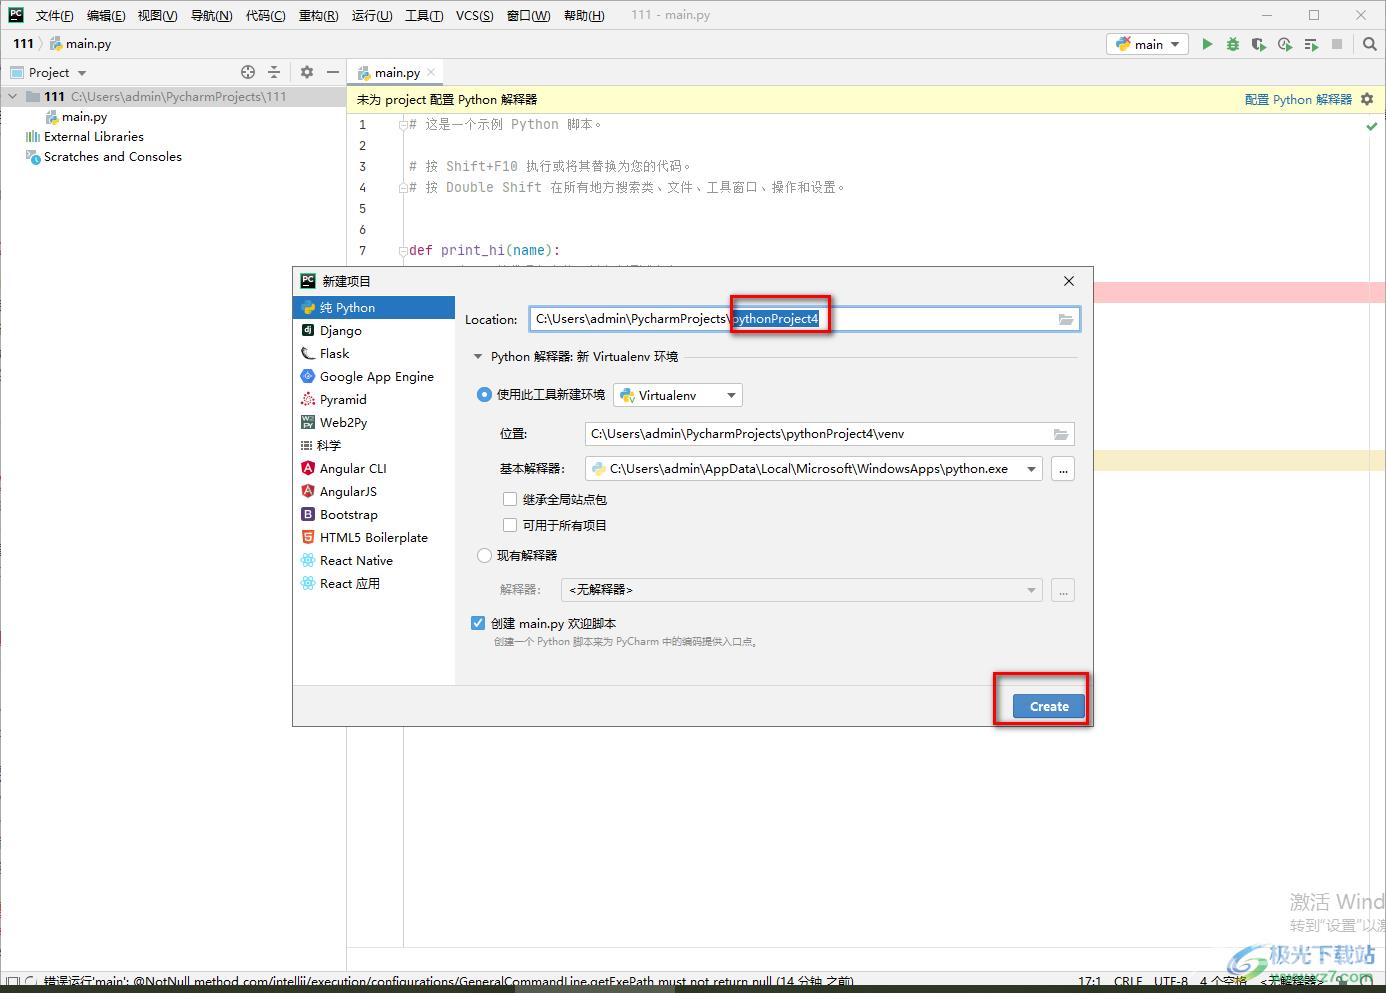Select Google App Engine project type

coord(374,377)
